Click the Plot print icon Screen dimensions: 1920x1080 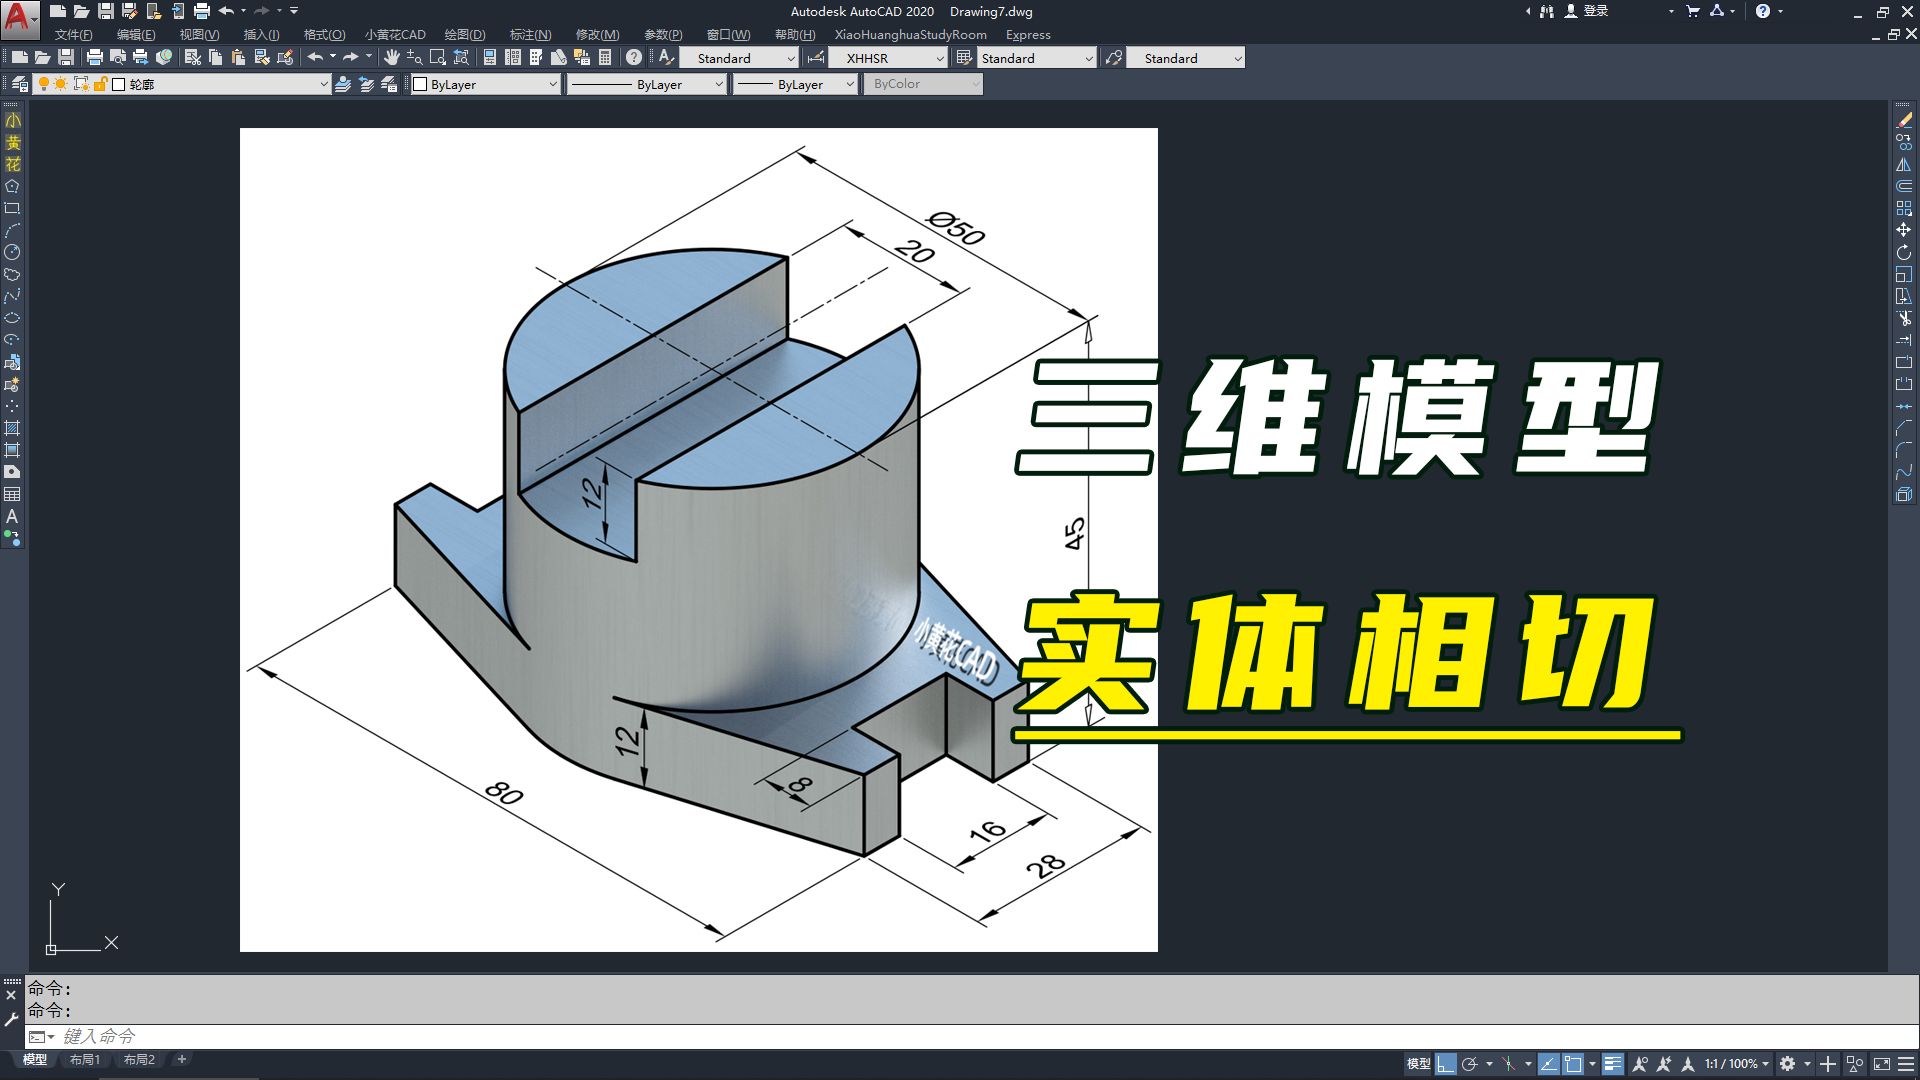coord(95,58)
